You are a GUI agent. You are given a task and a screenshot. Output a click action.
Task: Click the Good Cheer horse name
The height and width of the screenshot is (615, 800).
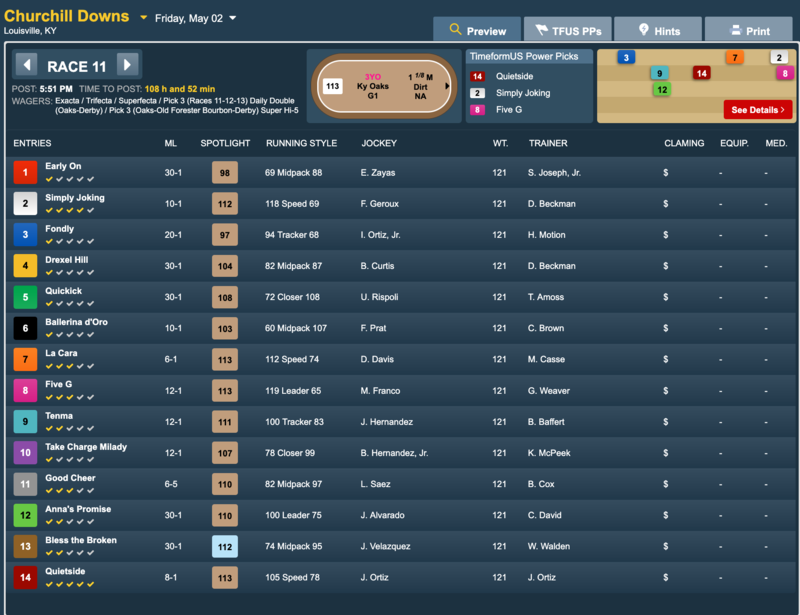tap(70, 478)
